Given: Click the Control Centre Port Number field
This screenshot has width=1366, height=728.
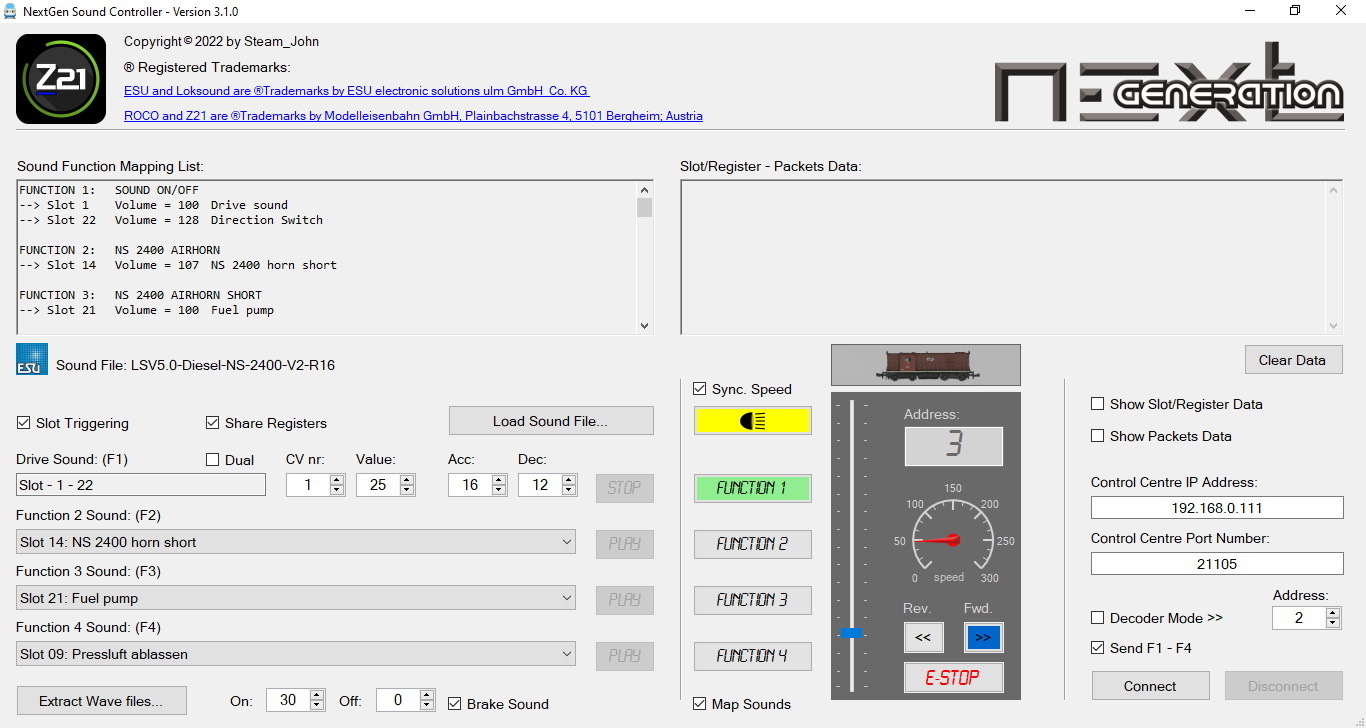Looking at the screenshot, I should [1217, 564].
